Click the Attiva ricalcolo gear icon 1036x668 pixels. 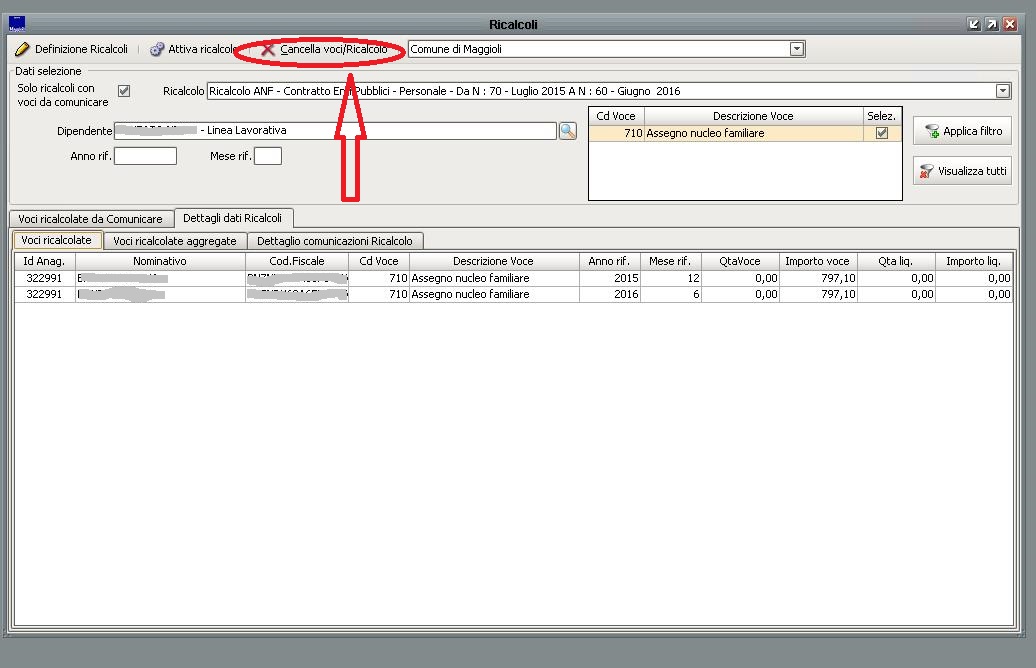[x=157, y=49]
